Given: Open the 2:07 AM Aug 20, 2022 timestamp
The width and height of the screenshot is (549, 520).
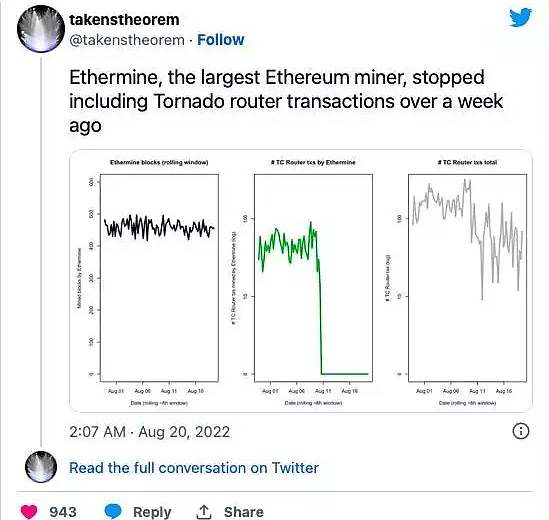Looking at the screenshot, I should tap(150, 432).
